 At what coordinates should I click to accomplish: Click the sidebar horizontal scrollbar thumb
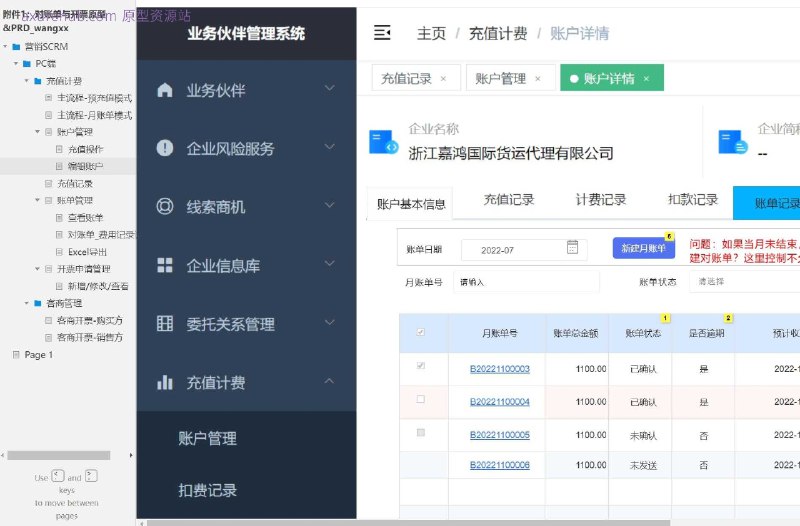(59, 455)
